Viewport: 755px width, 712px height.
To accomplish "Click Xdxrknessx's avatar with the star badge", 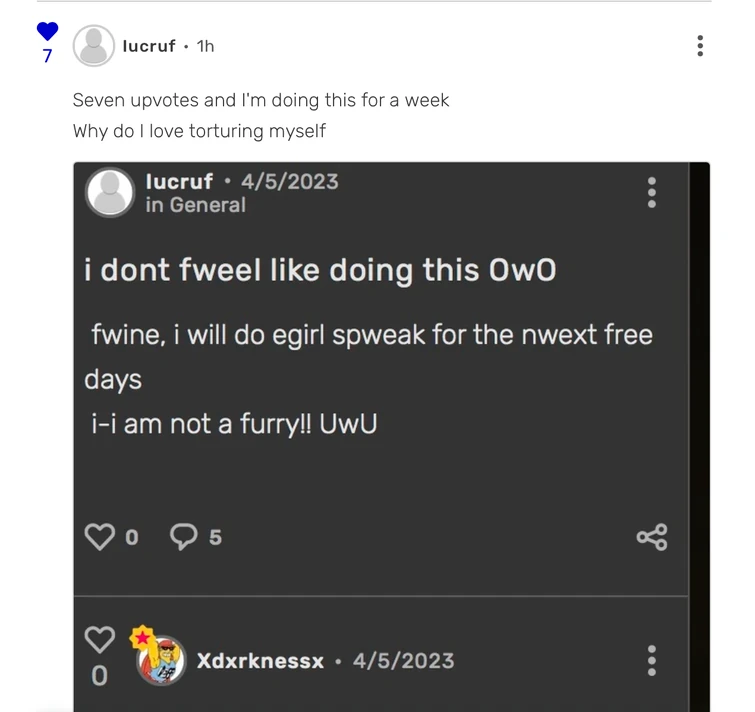I will [160, 660].
